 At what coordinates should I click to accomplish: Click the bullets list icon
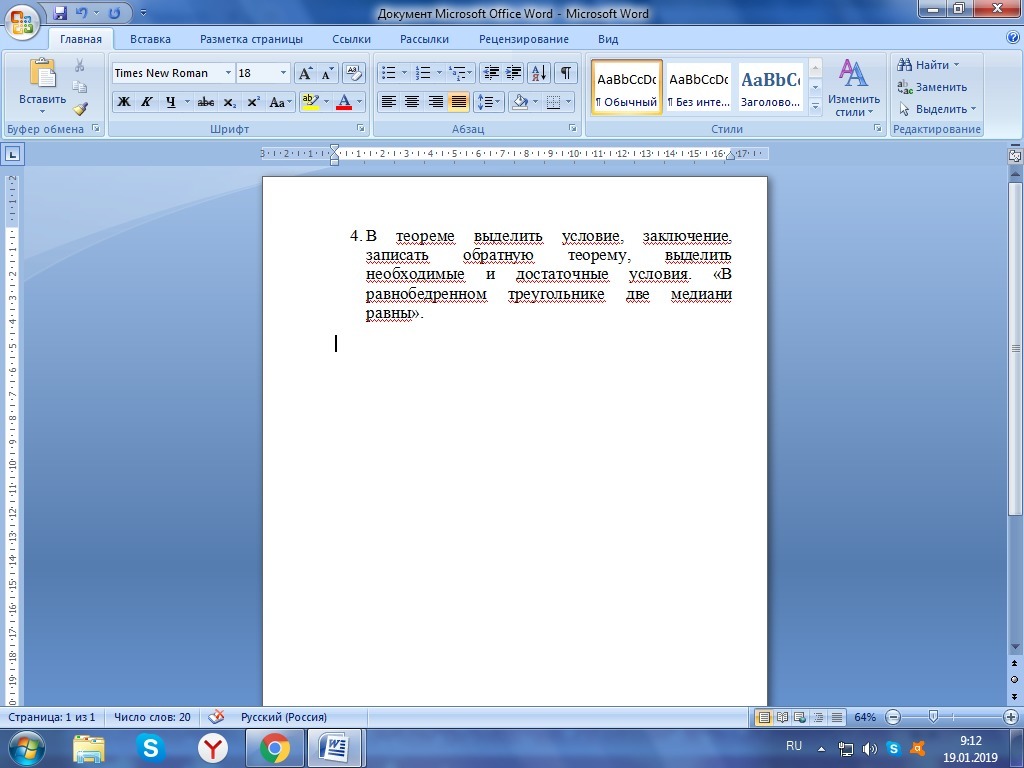(389, 72)
